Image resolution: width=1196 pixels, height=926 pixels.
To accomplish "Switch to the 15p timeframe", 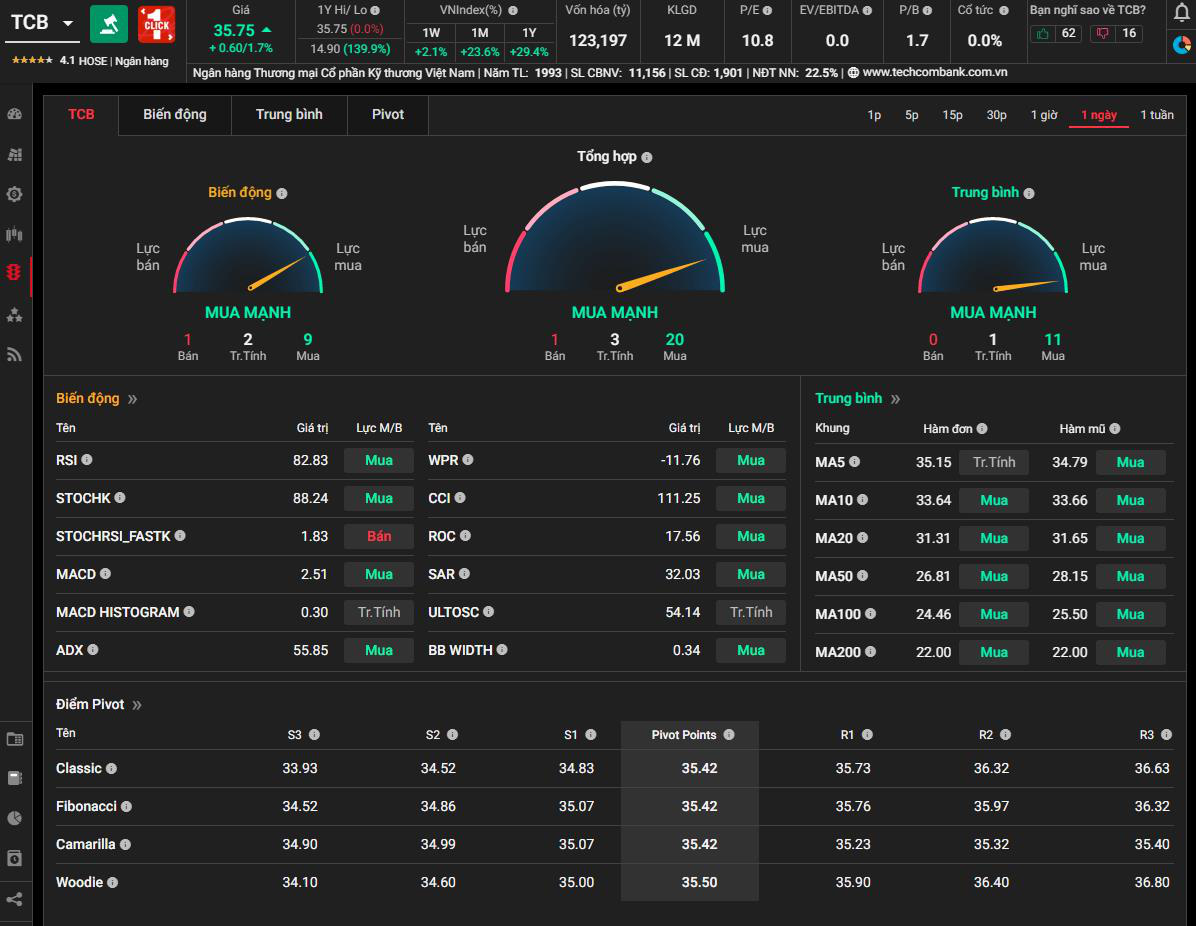I will (952, 115).
